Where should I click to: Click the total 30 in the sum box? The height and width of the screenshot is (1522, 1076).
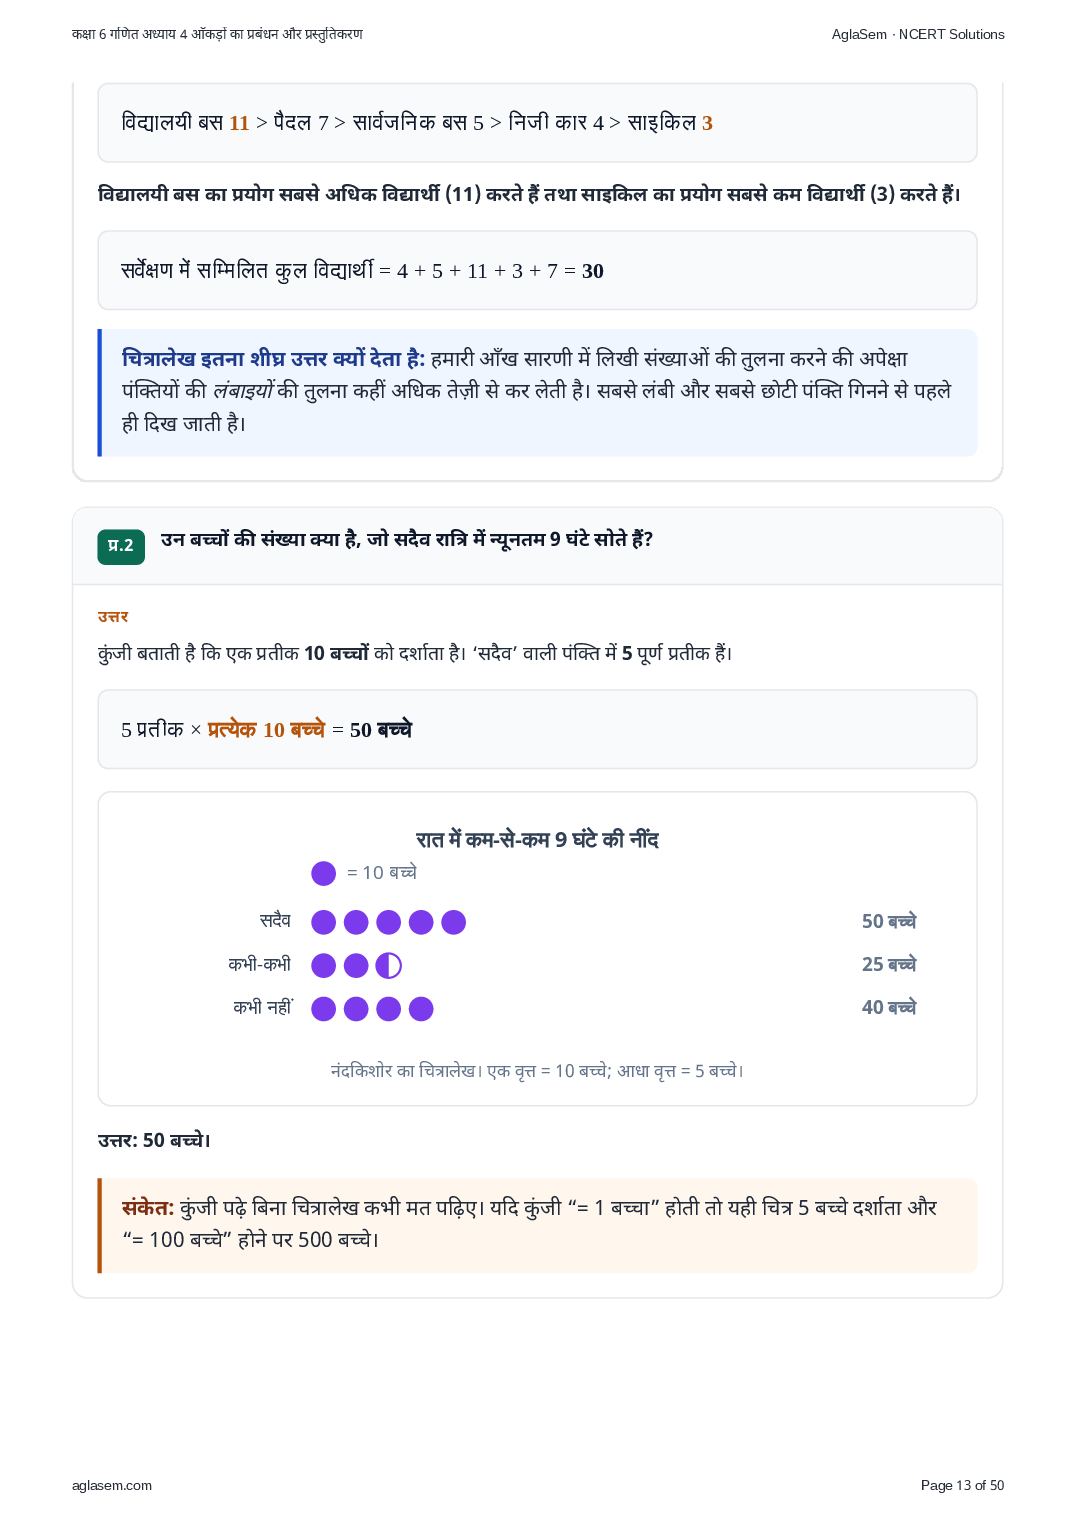(x=593, y=271)
